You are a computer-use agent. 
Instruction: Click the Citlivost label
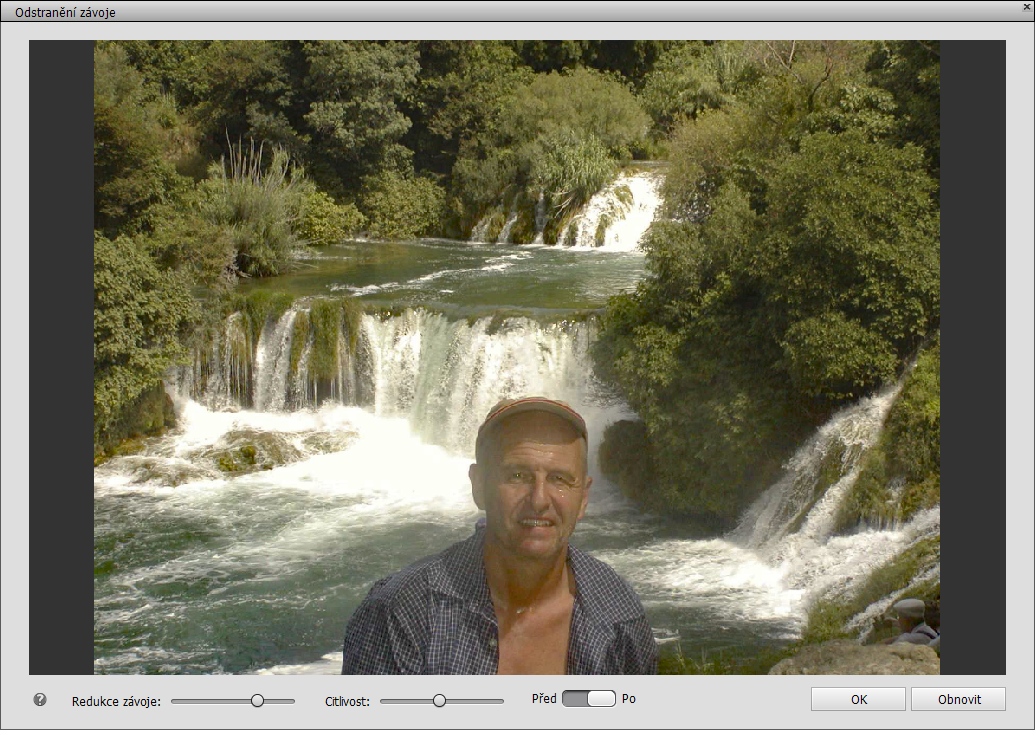pyautogui.click(x=347, y=701)
